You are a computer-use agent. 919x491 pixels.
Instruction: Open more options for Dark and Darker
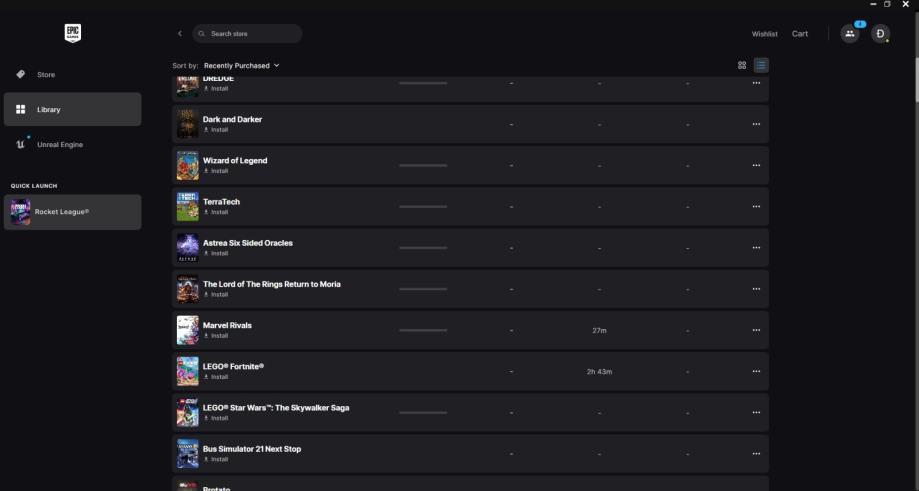(x=756, y=124)
